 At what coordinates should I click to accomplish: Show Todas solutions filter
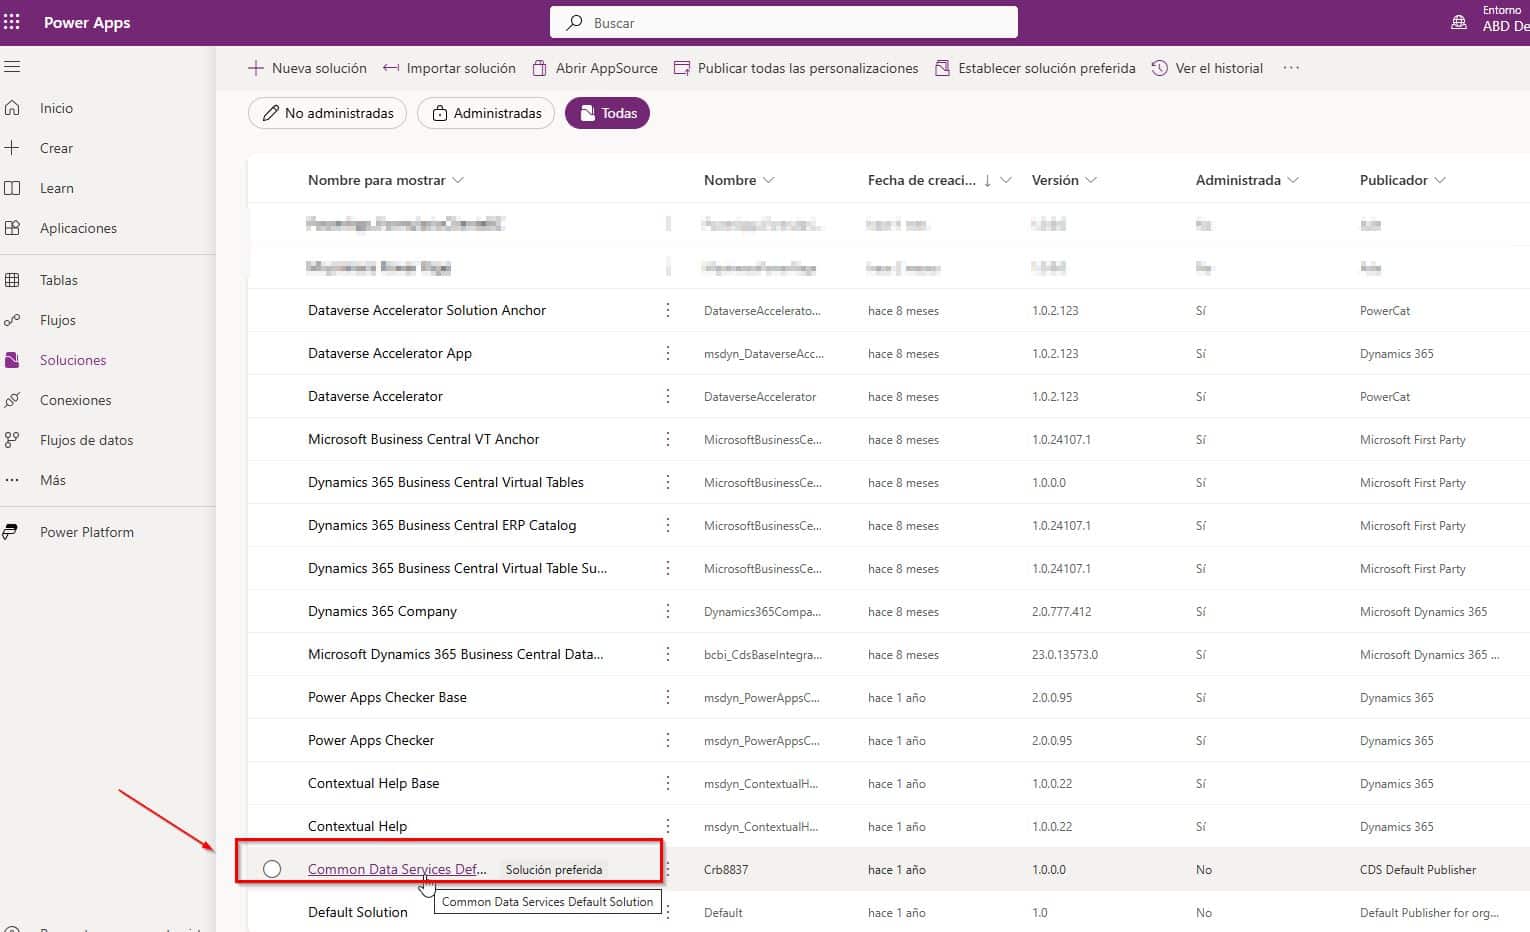tap(607, 113)
